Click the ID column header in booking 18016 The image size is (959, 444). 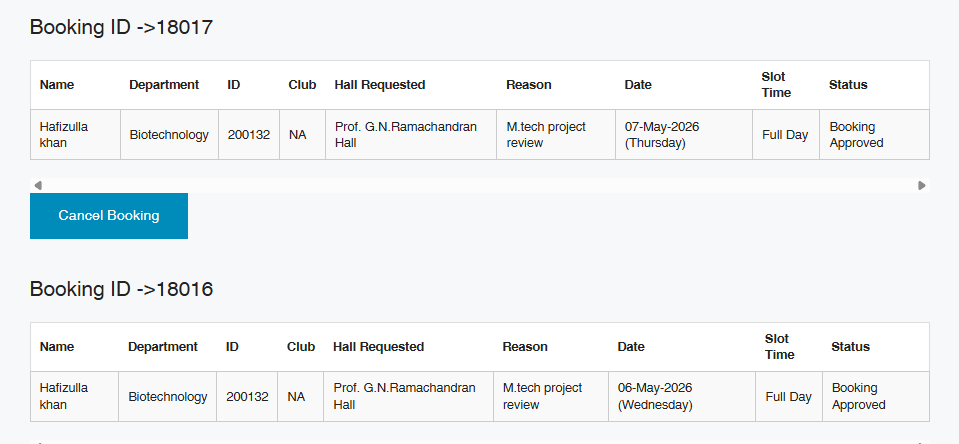click(232, 347)
